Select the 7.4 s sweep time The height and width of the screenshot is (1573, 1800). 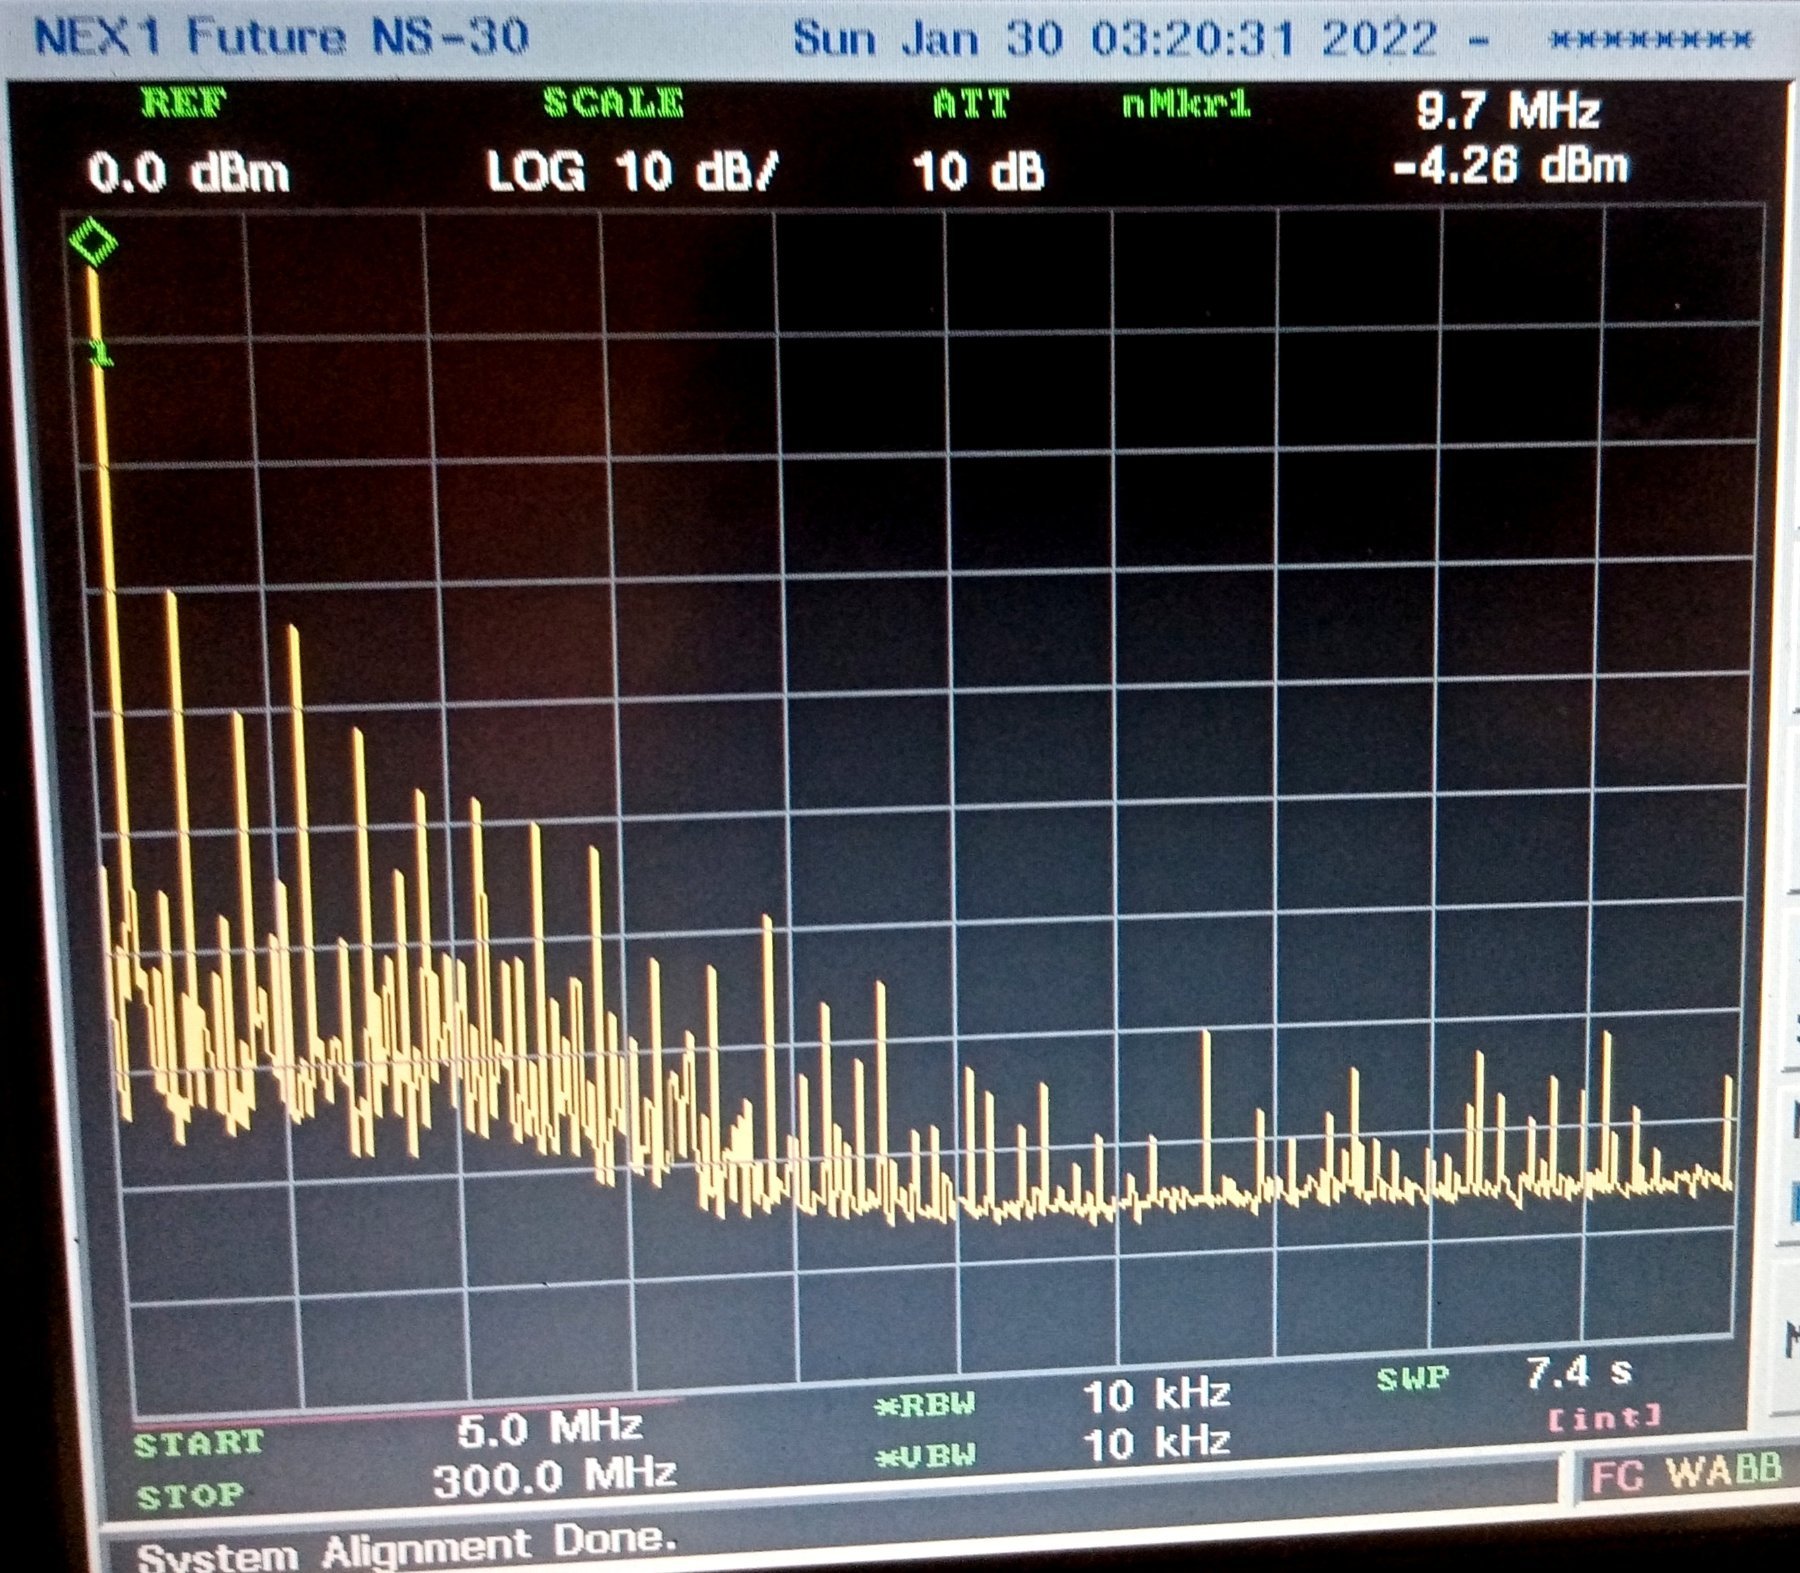[x=1578, y=1372]
